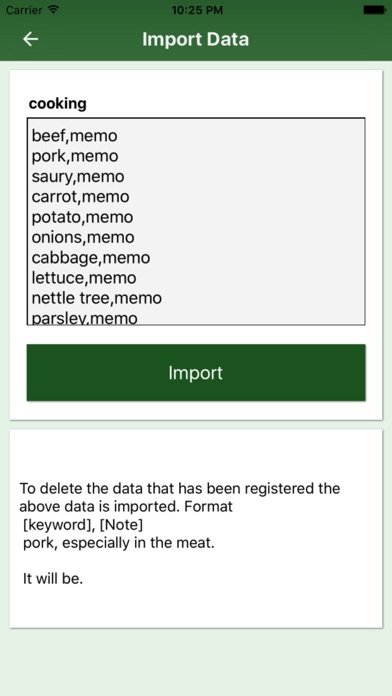The height and width of the screenshot is (696, 392).
Task: Tap the [keyword], [Note] format text
Action: pos(83,525)
